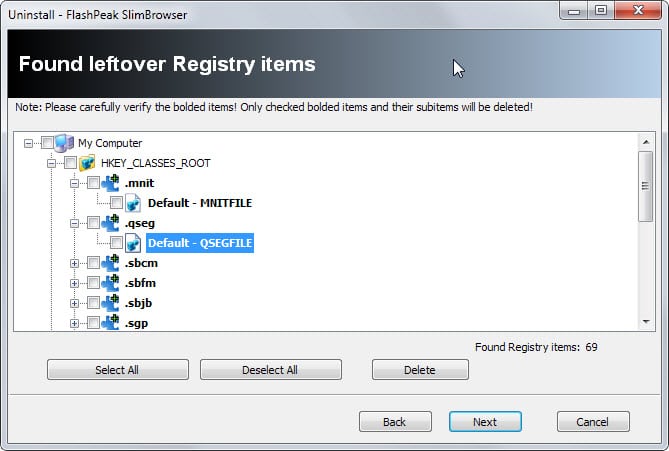
Task: Click the vertical scrollbar thumb
Action: [x=646, y=186]
